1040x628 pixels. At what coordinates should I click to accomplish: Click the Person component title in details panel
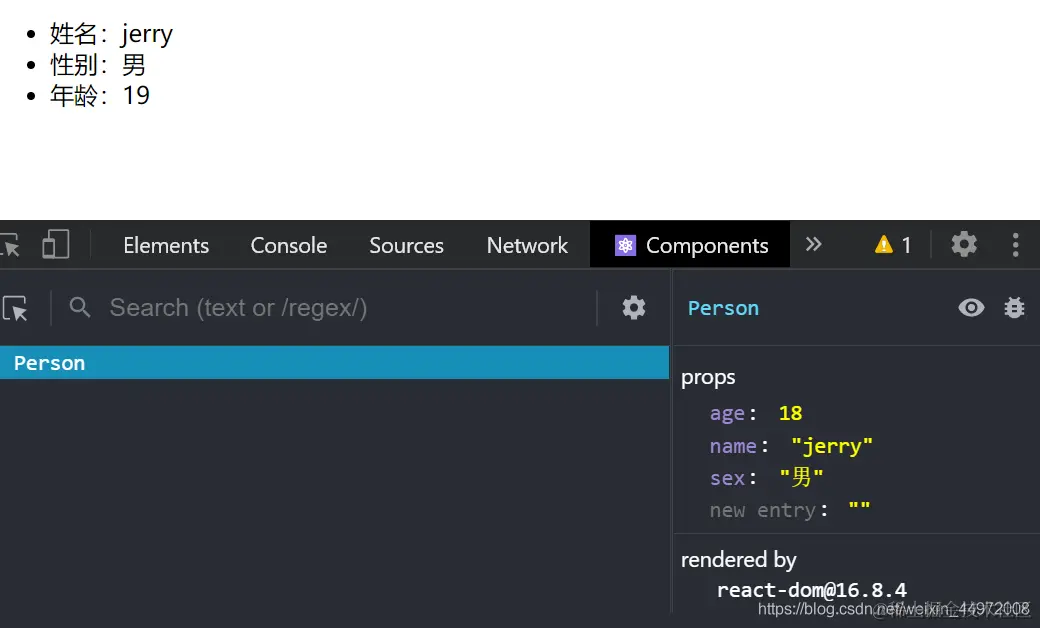tap(723, 308)
